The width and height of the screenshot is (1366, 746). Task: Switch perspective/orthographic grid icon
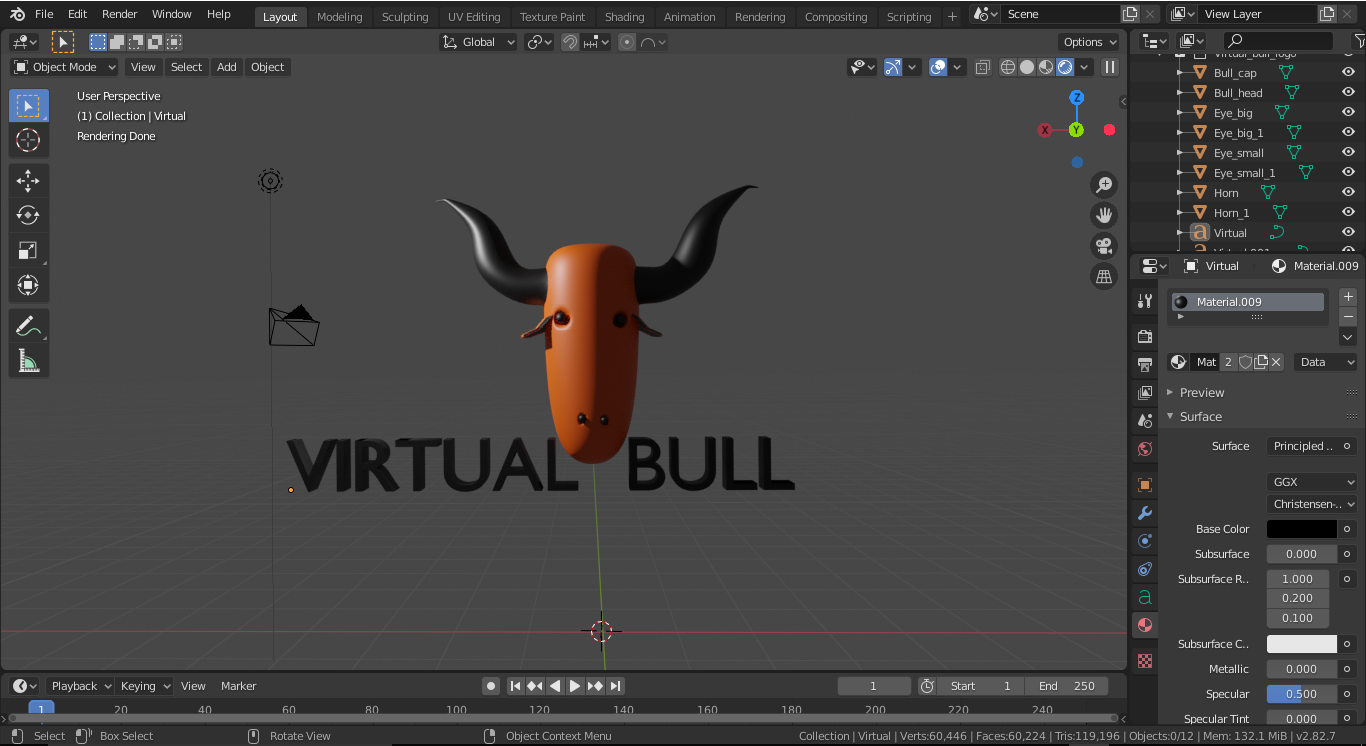pos(1104,277)
